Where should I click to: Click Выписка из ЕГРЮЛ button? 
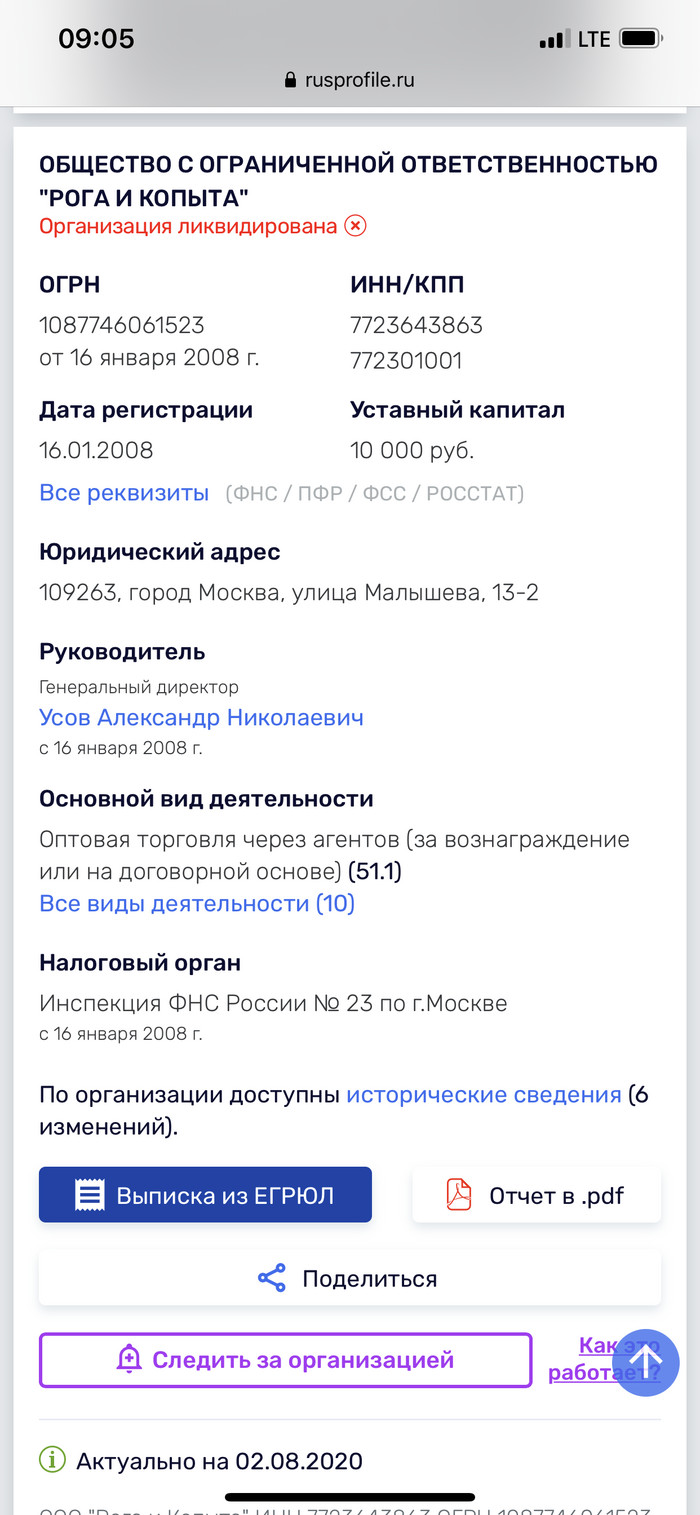[x=205, y=1195]
